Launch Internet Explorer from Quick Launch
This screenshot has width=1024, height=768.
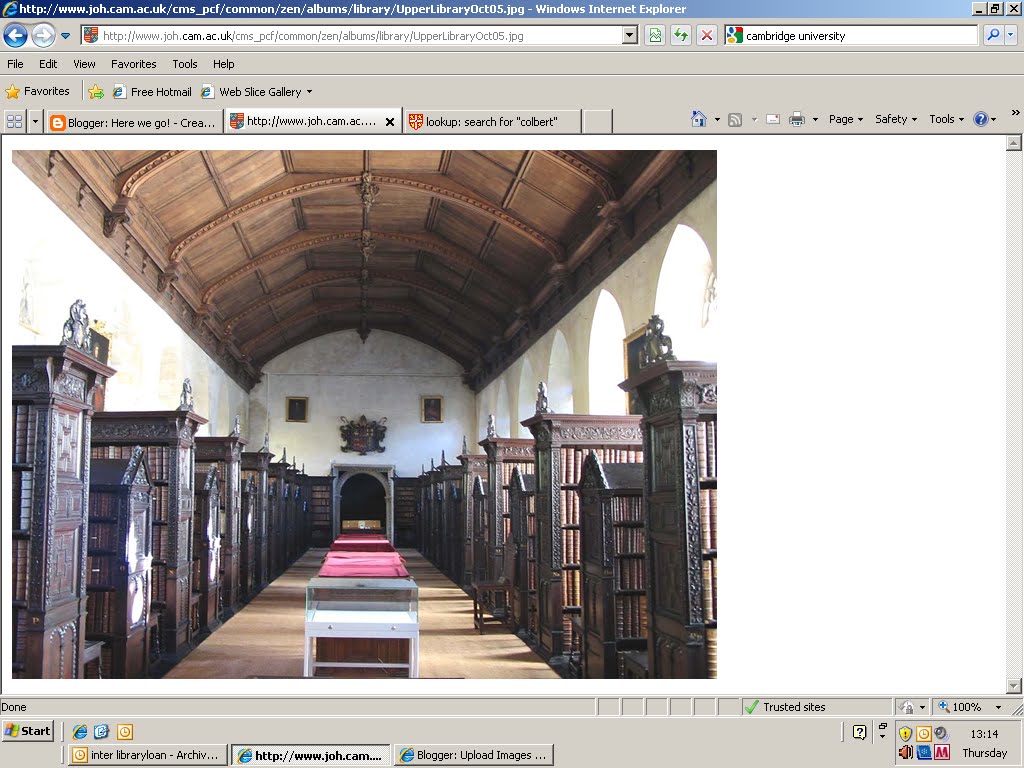(x=80, y=731)
